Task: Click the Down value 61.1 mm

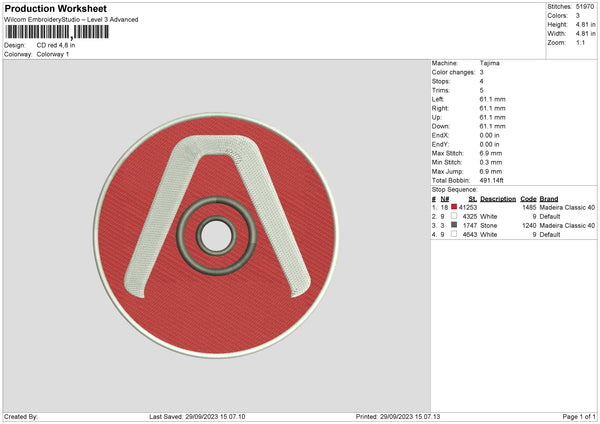Action: (492, 126)
